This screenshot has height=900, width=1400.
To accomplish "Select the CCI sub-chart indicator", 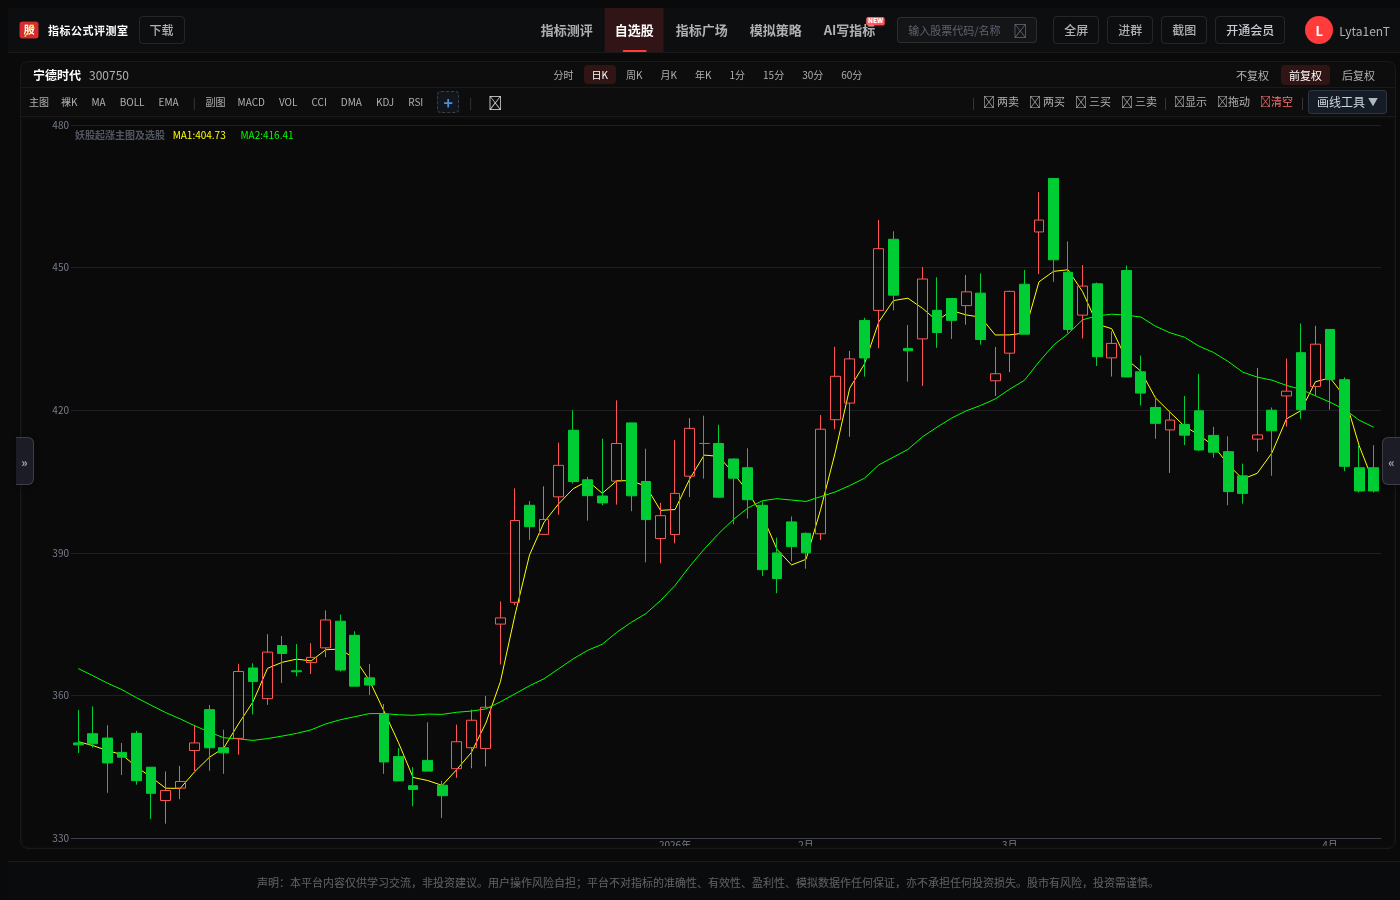I will 319,103.
